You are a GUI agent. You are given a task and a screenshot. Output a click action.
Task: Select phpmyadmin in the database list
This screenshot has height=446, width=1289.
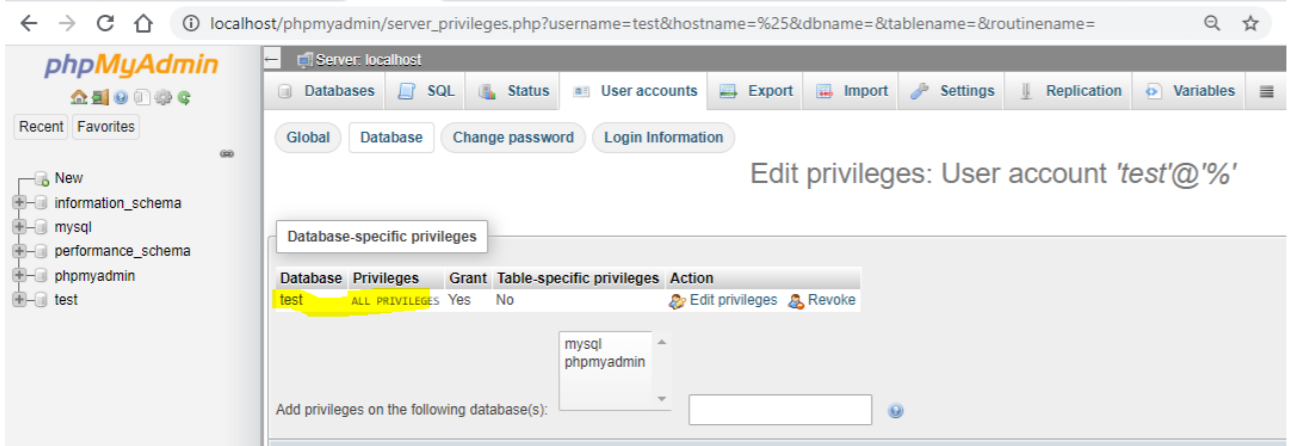605,362
